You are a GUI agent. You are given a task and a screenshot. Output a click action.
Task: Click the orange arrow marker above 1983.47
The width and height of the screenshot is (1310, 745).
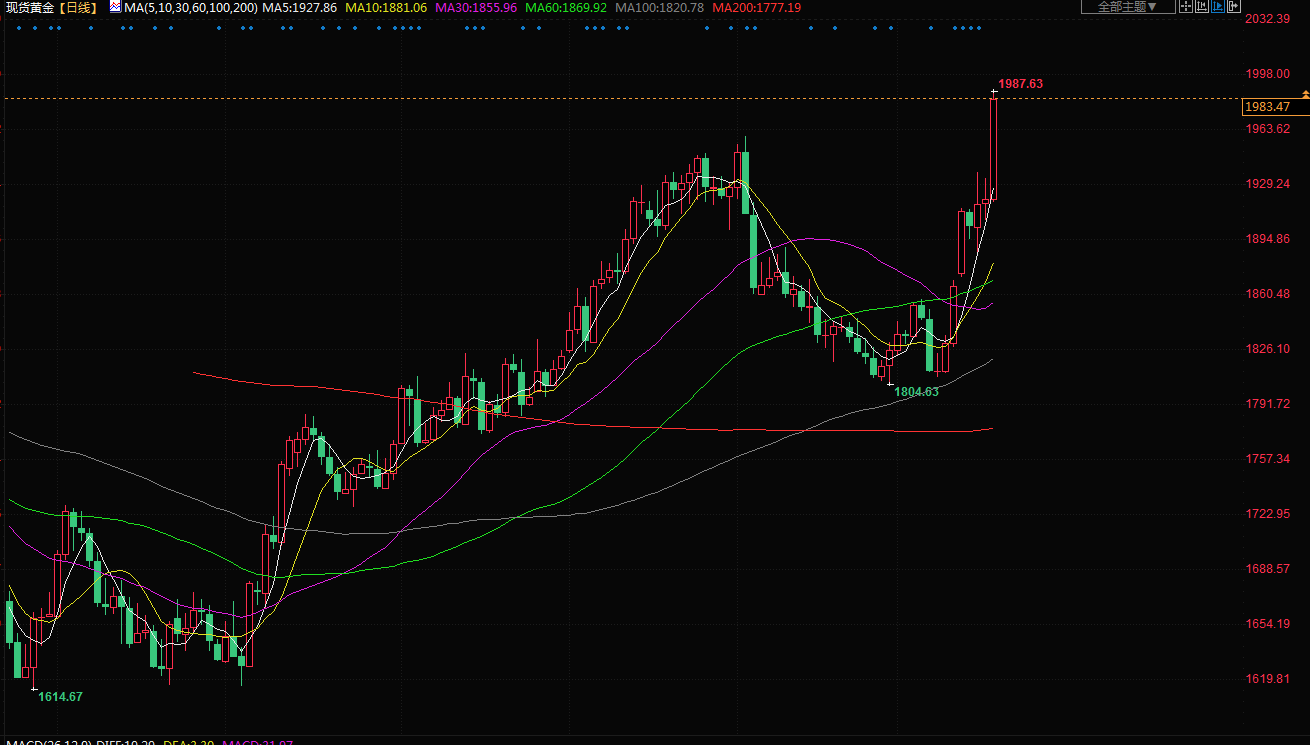1305,94
